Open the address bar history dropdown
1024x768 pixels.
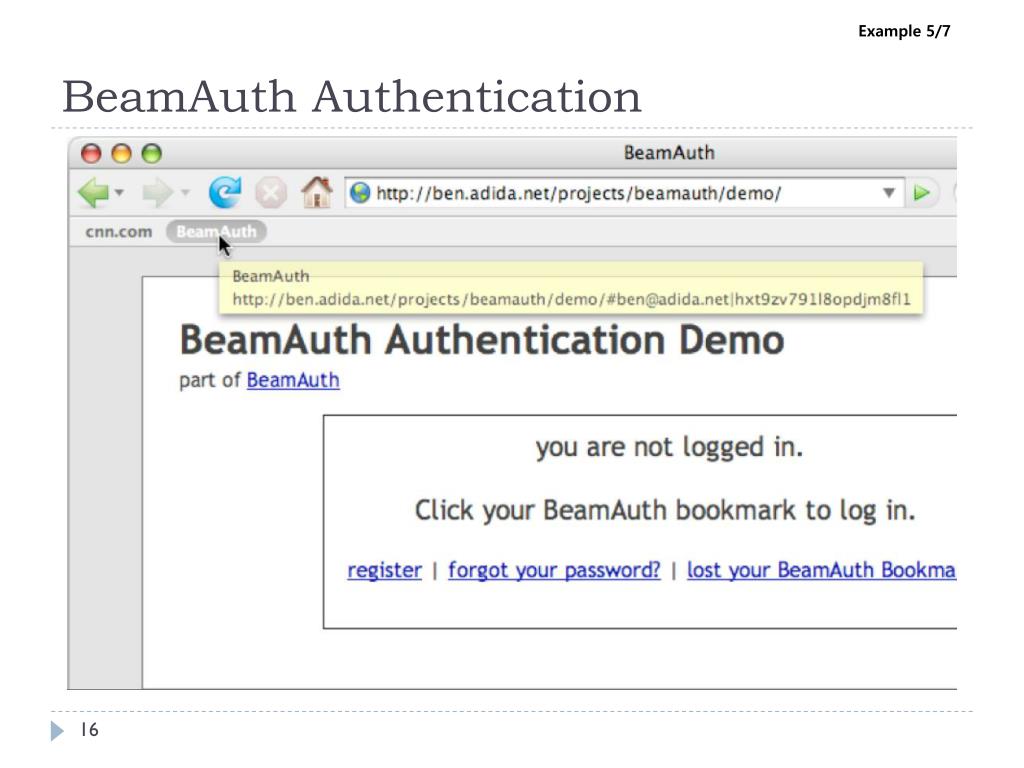click(888, 193)
